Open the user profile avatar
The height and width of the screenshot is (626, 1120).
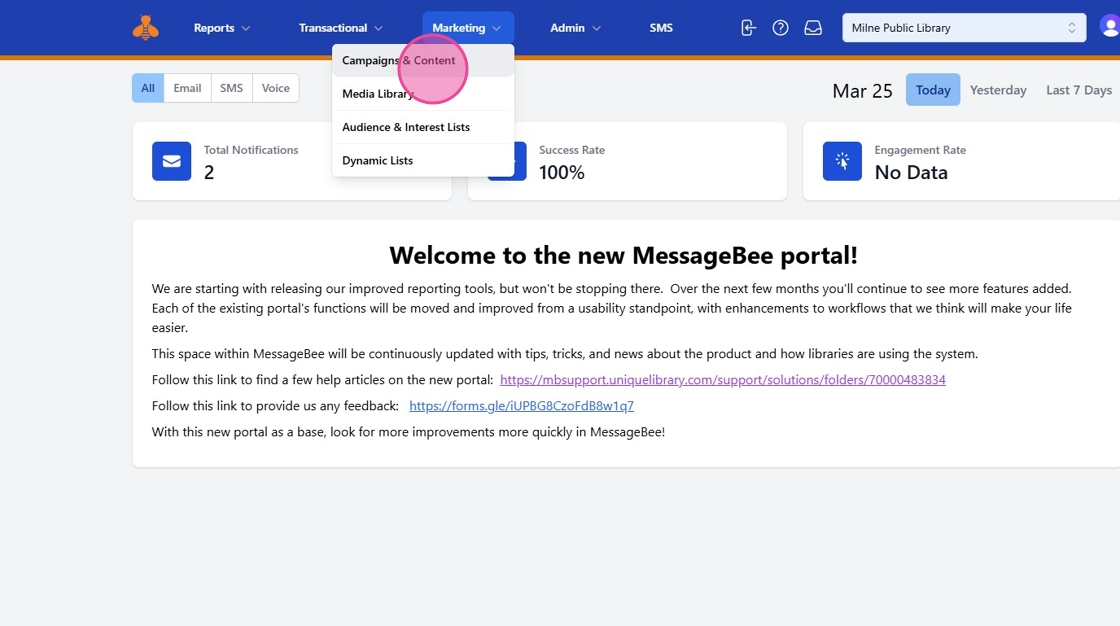click(1110, 27)
